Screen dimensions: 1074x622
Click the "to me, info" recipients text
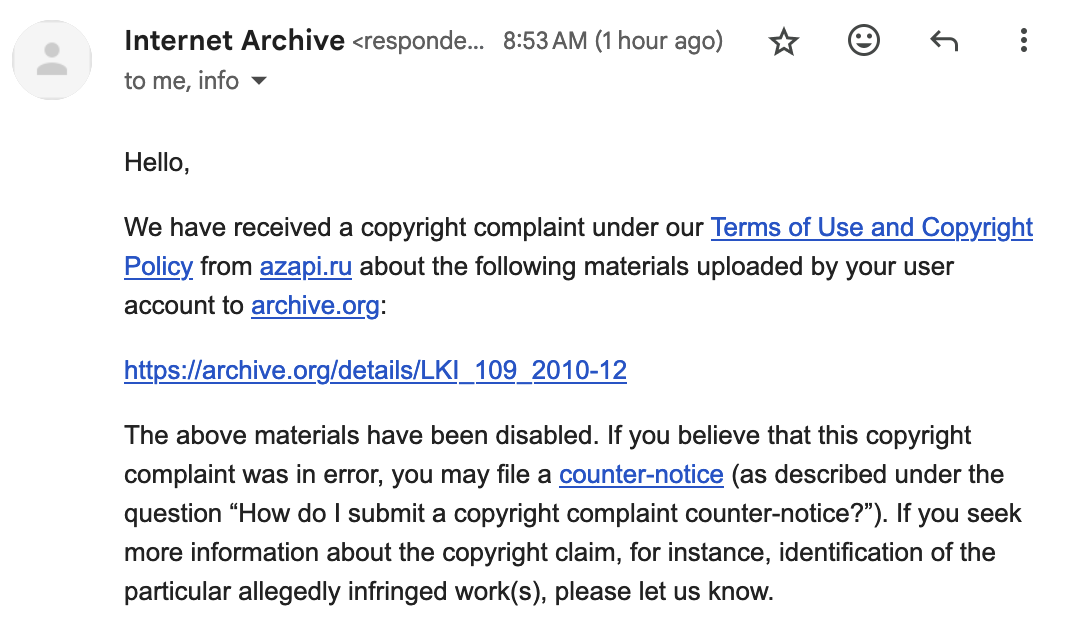click(181, 81)
